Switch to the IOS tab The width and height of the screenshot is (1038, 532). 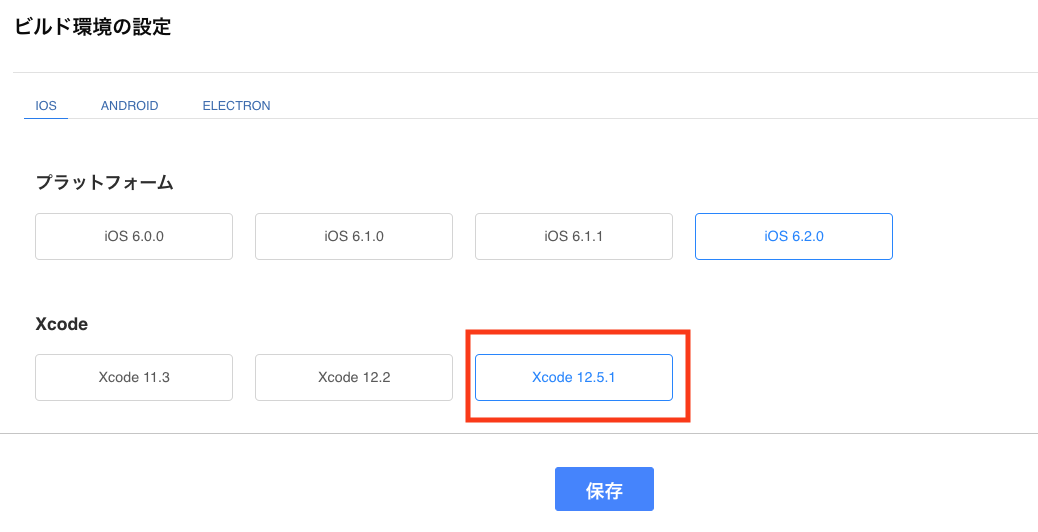(46, 106)
